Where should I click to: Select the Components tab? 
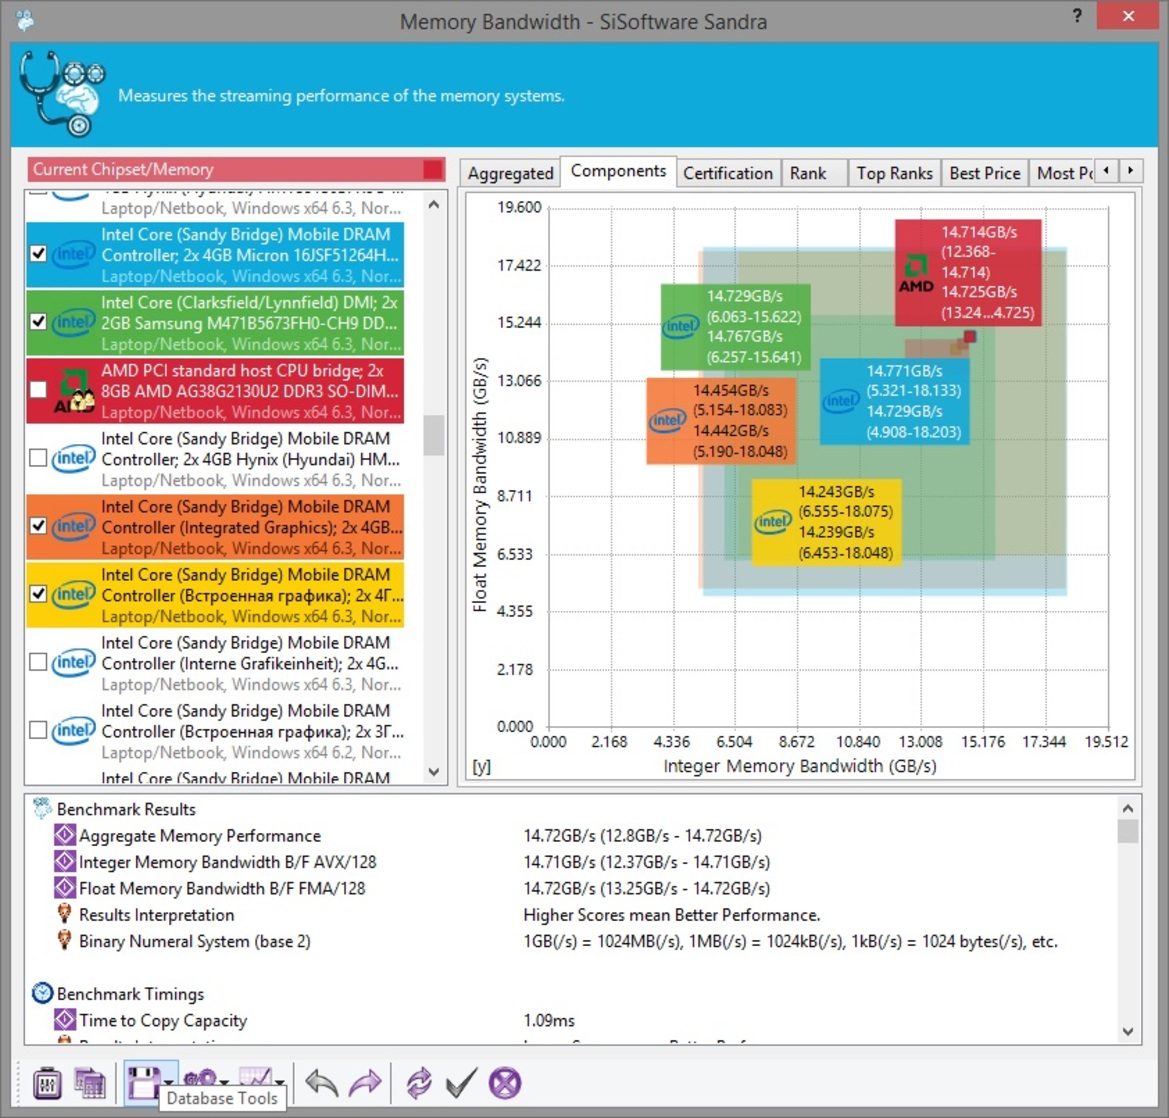pos(618,171)
